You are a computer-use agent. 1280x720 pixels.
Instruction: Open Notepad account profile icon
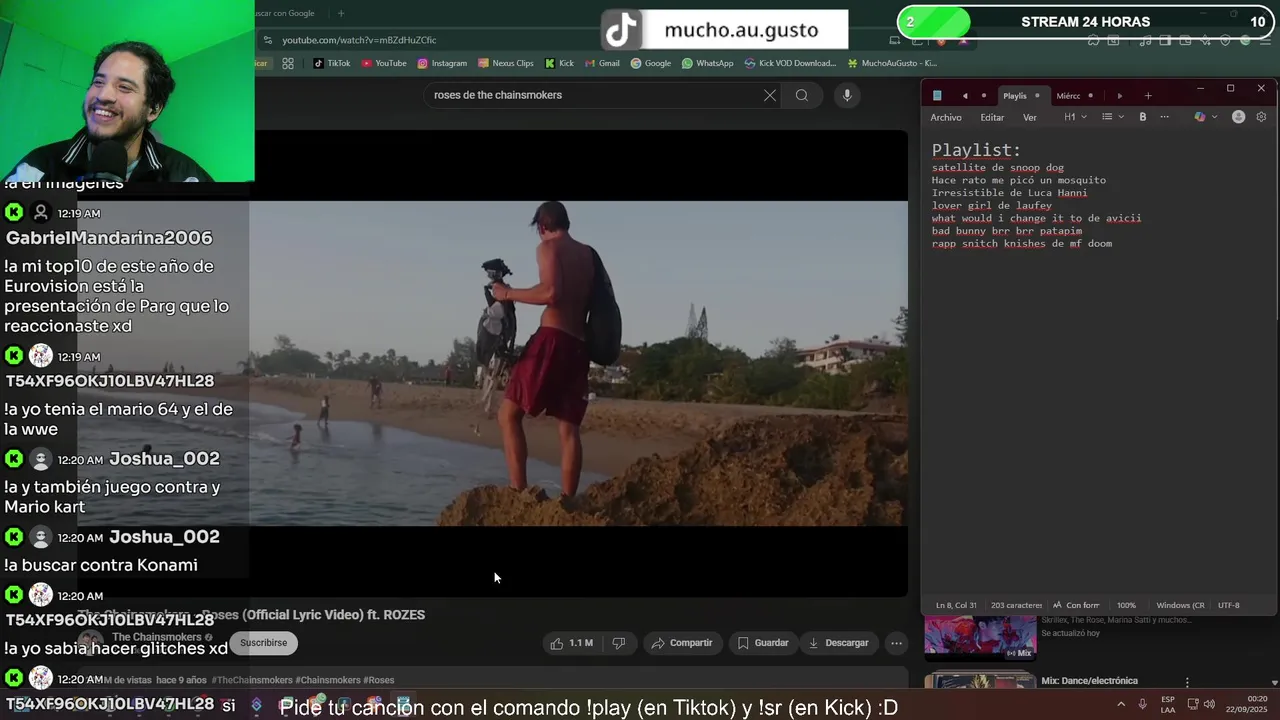coord(1238,117)
